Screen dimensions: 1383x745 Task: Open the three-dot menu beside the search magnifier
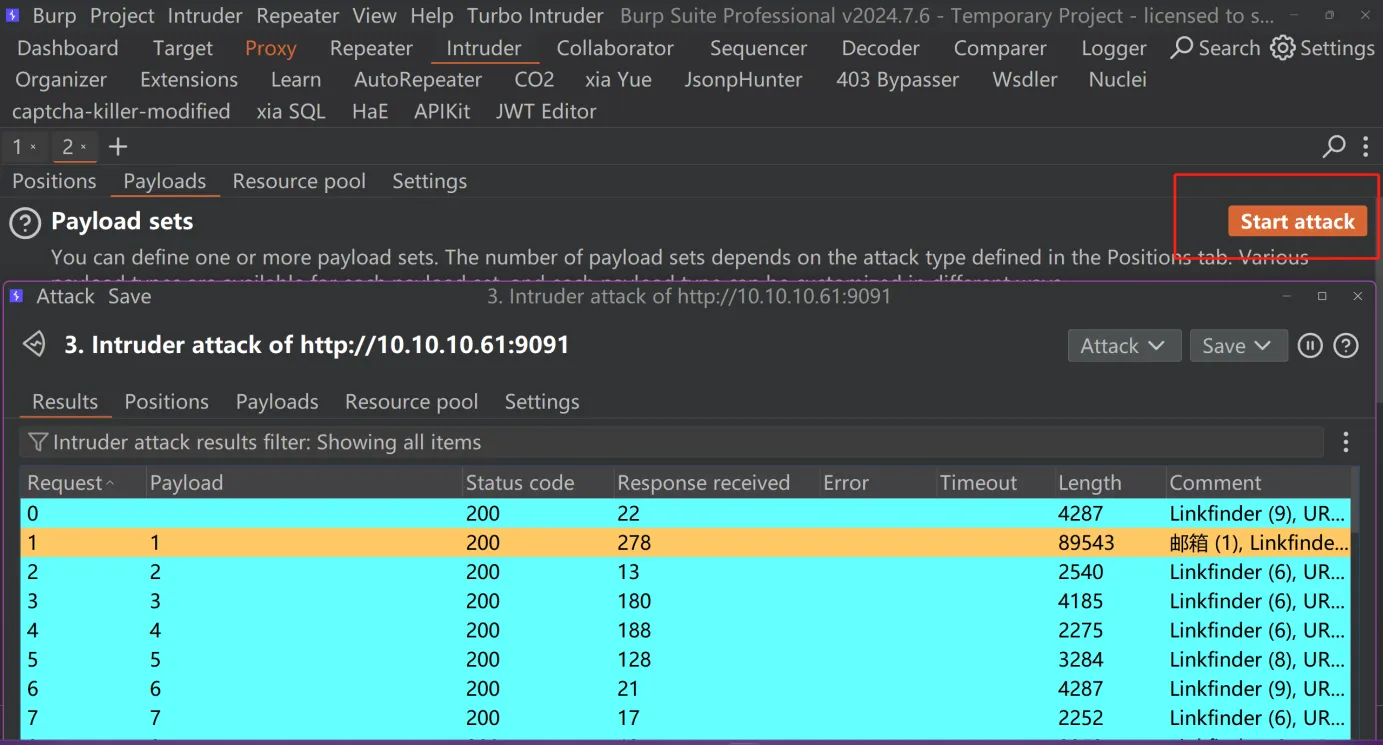1366,147
